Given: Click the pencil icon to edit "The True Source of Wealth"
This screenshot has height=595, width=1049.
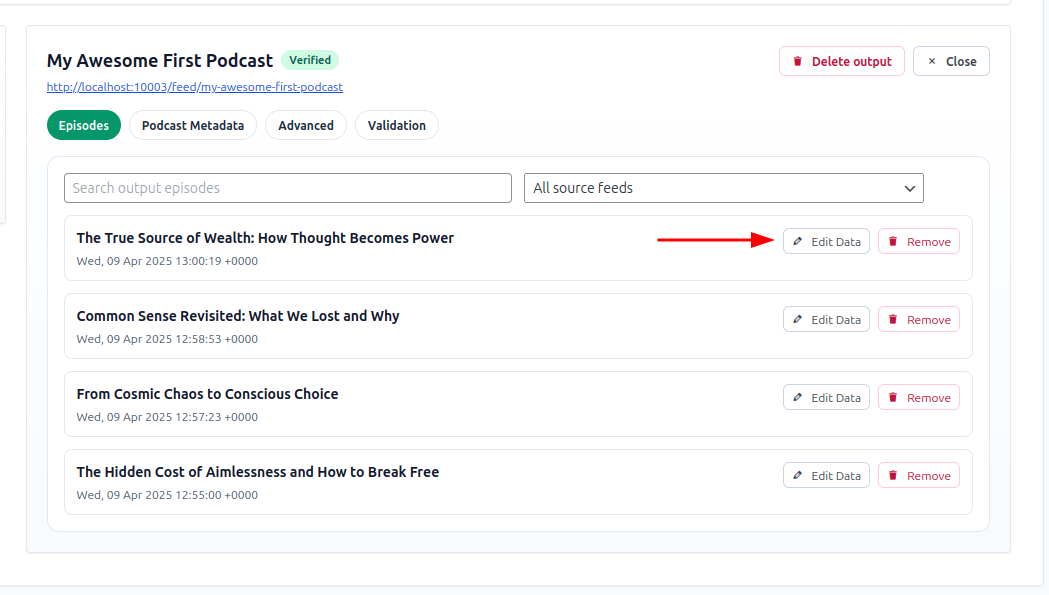Looking at the screenshot, I should tap(797, 241).
